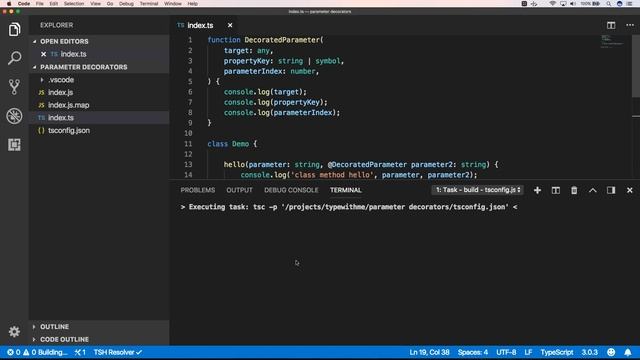Move the panel to the right side
This screenshot has height=360, width=640.
[x=611, y=190]
